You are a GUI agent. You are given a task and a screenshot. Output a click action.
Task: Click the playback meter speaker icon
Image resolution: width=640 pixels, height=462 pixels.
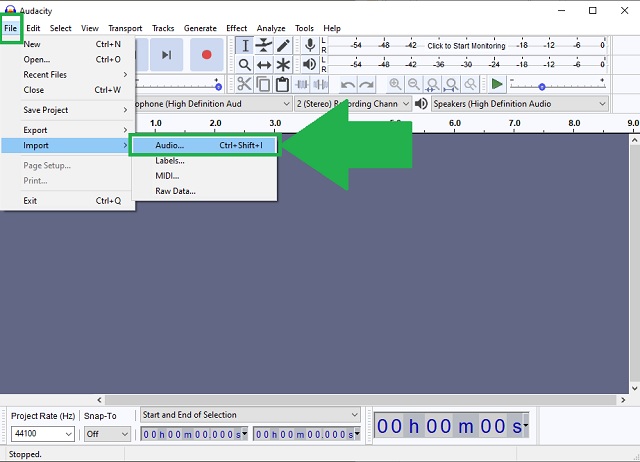point(310,64)
